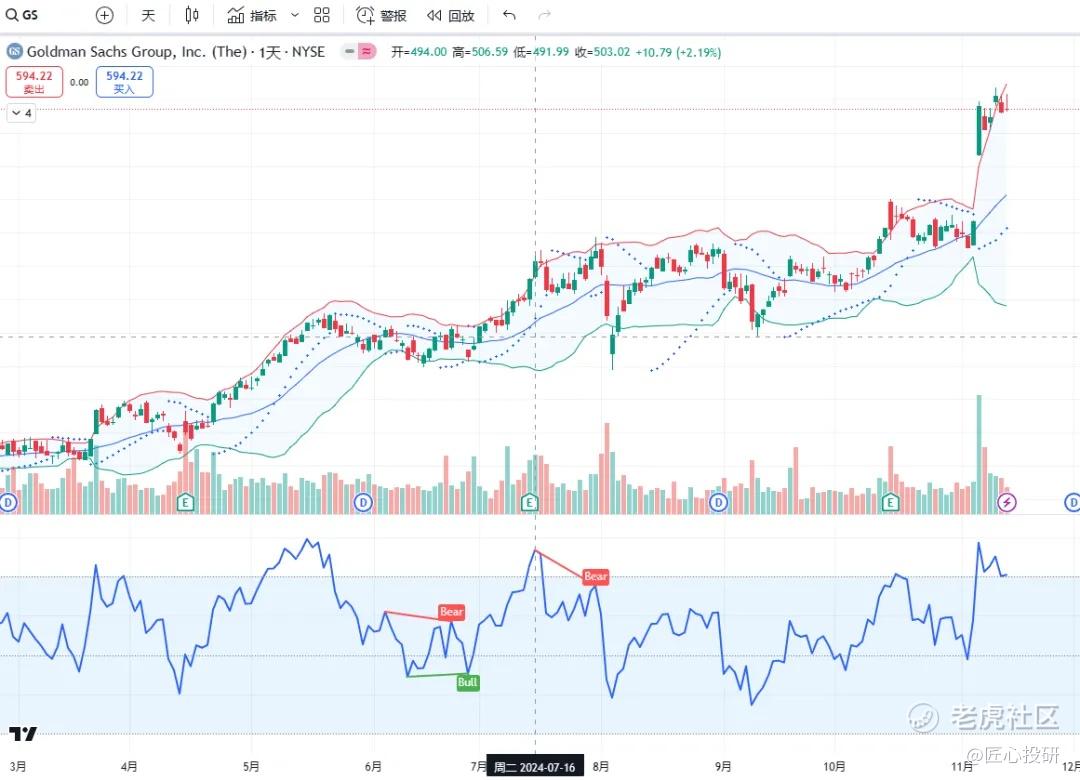
Task: Click the +10.79 (+2.19%) change value
Action: click(678, 52)
